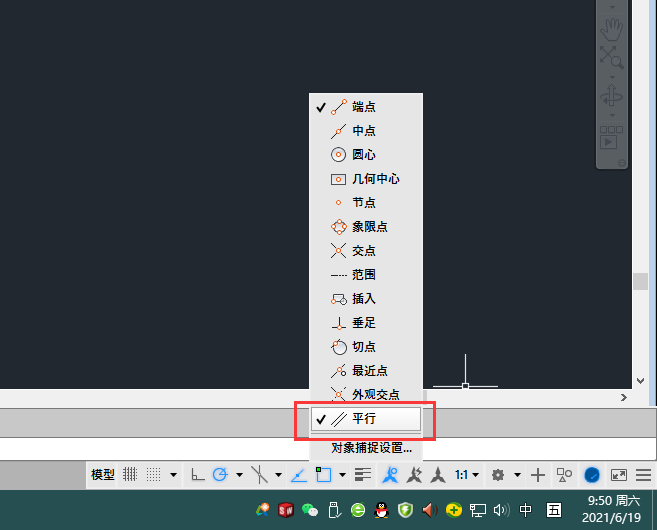Screen dimensions: 657x530
Task: Click the horizontal scrollbar right arrow
Action: [x=624, y=397]
